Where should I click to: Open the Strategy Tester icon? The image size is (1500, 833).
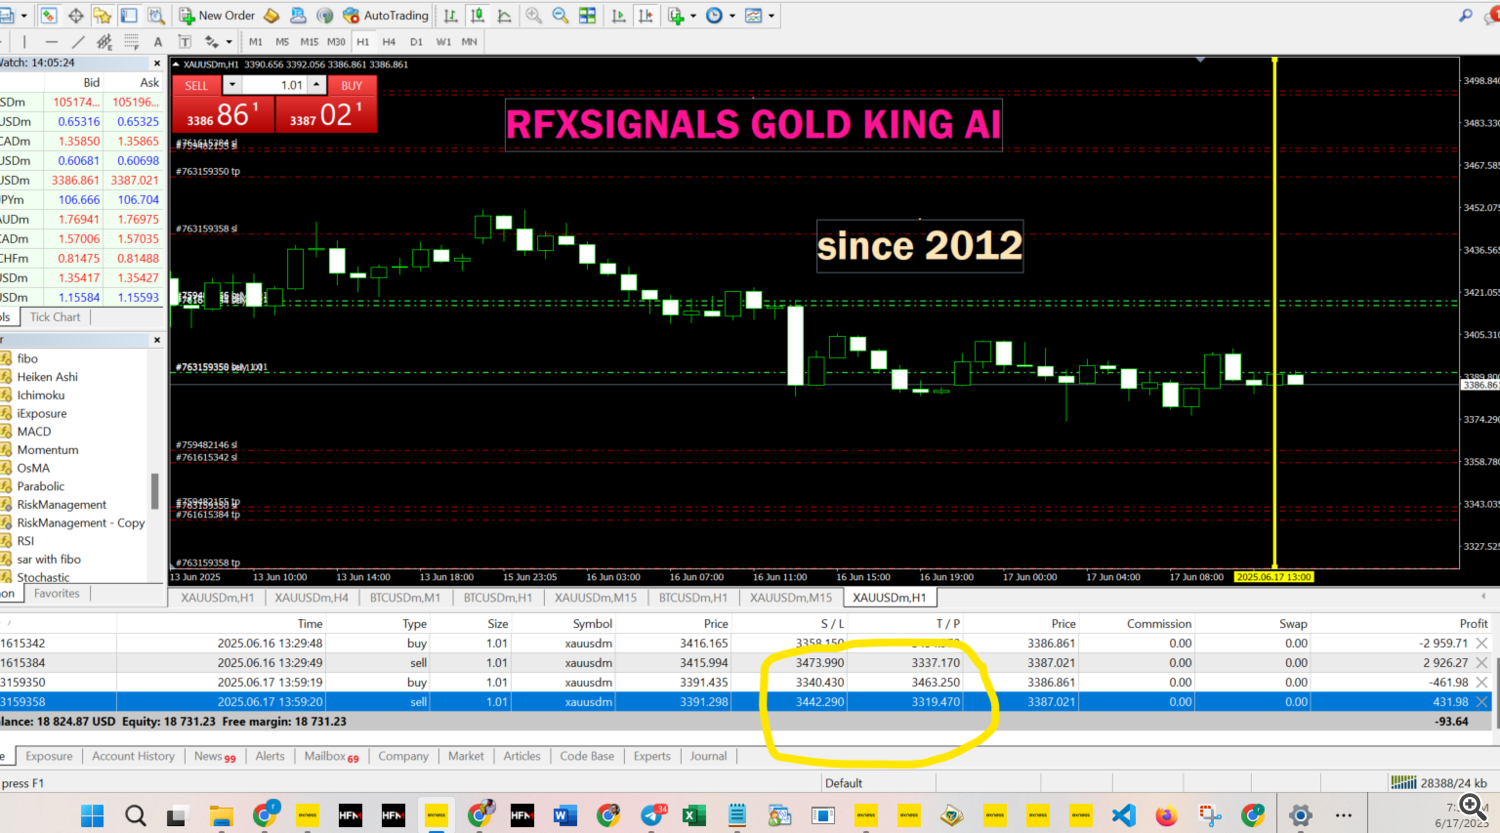[156, 16]
